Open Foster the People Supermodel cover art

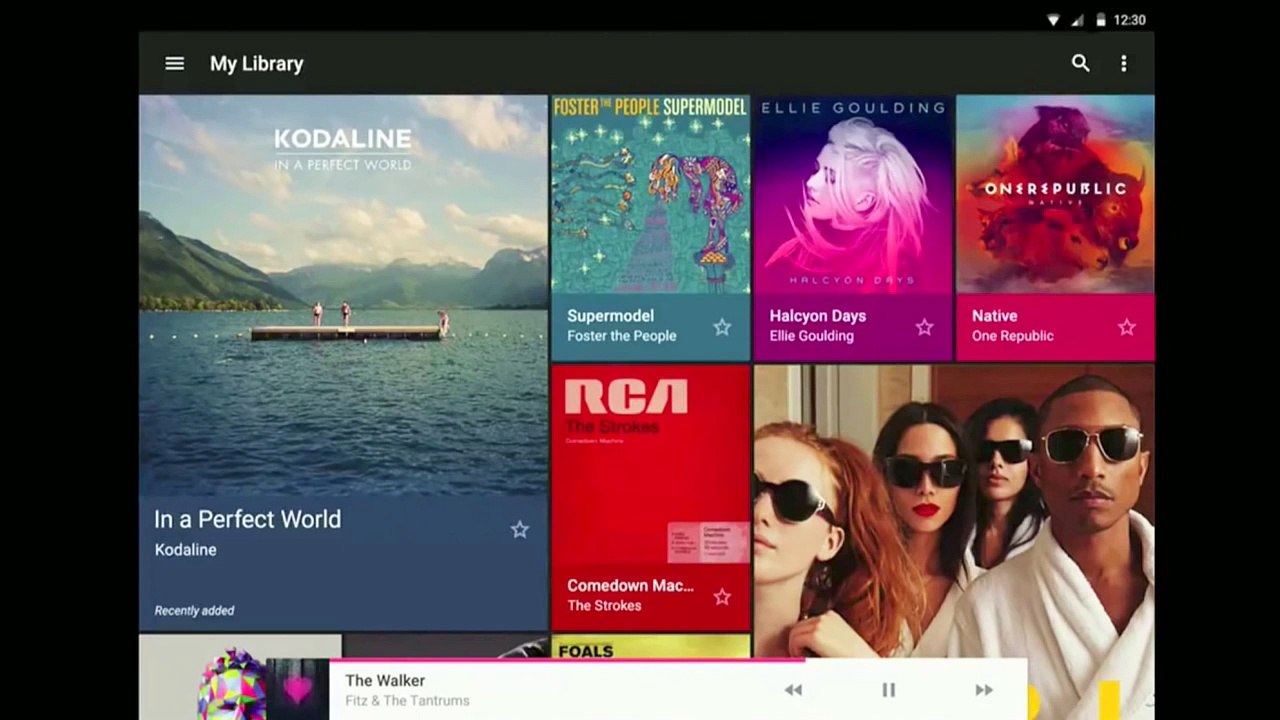(650, 194)
